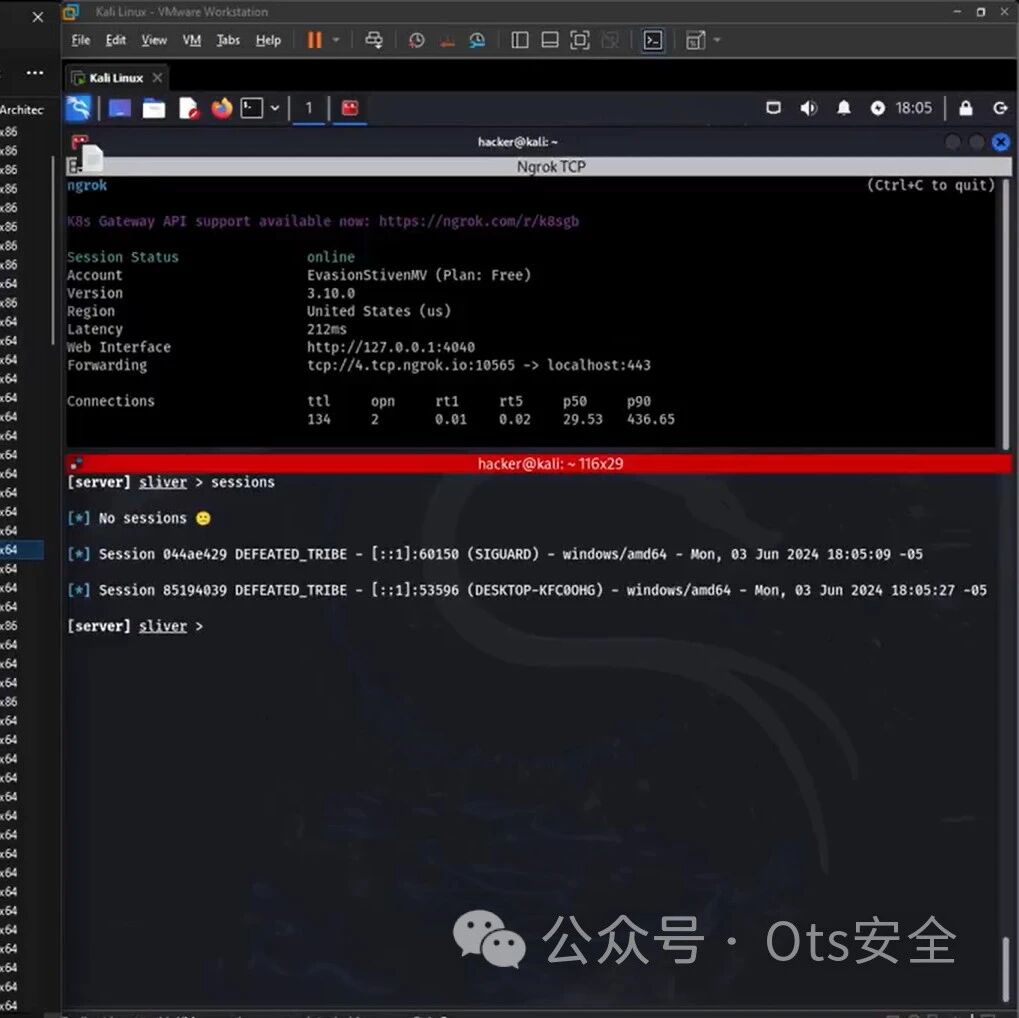1019x1018 pixels.
Task: Open the terminal emulator panel icon
Action: pos(252,108)
